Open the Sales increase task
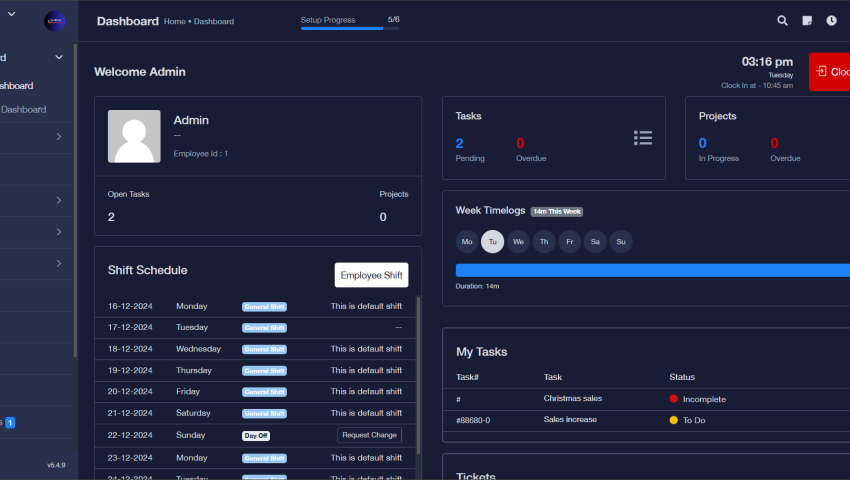This screenshot has width=850, height=480. pos(570,419)
